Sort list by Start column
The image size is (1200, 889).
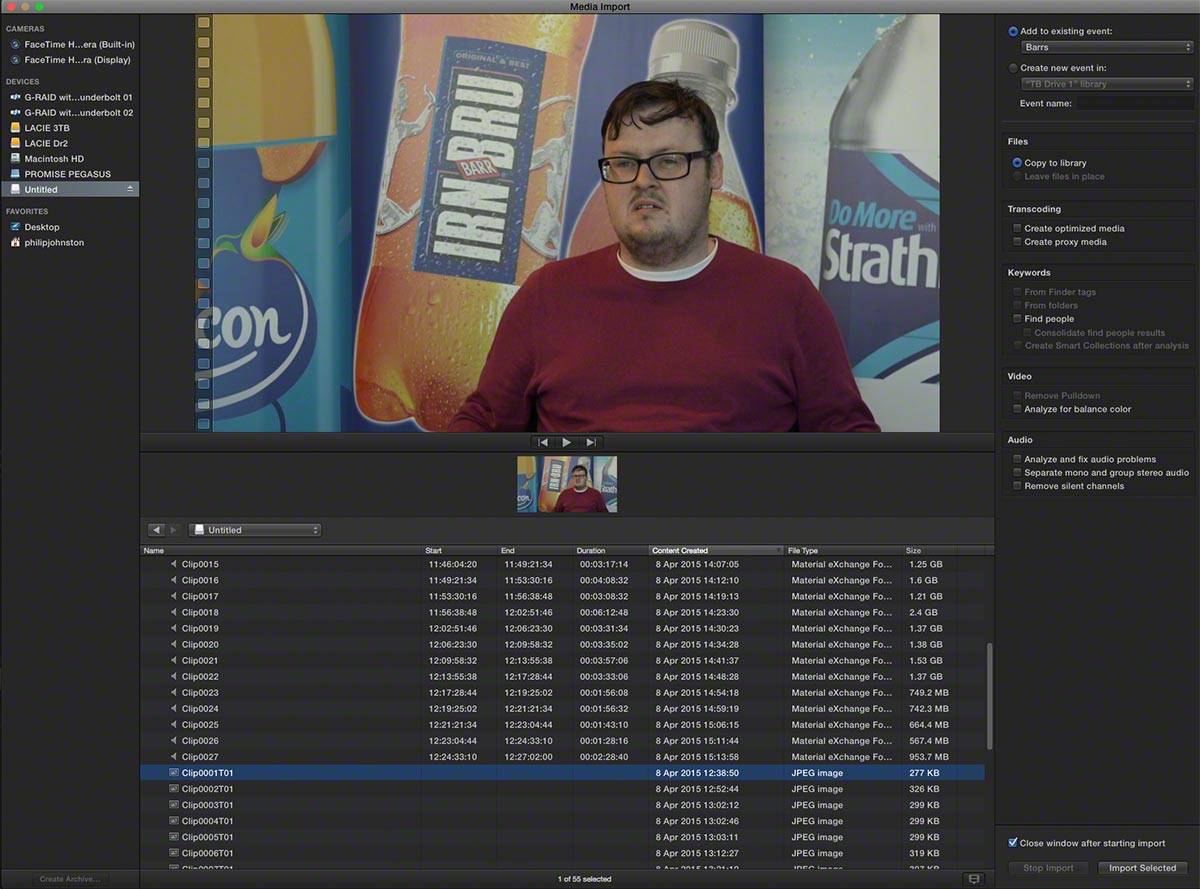point(460,551)
